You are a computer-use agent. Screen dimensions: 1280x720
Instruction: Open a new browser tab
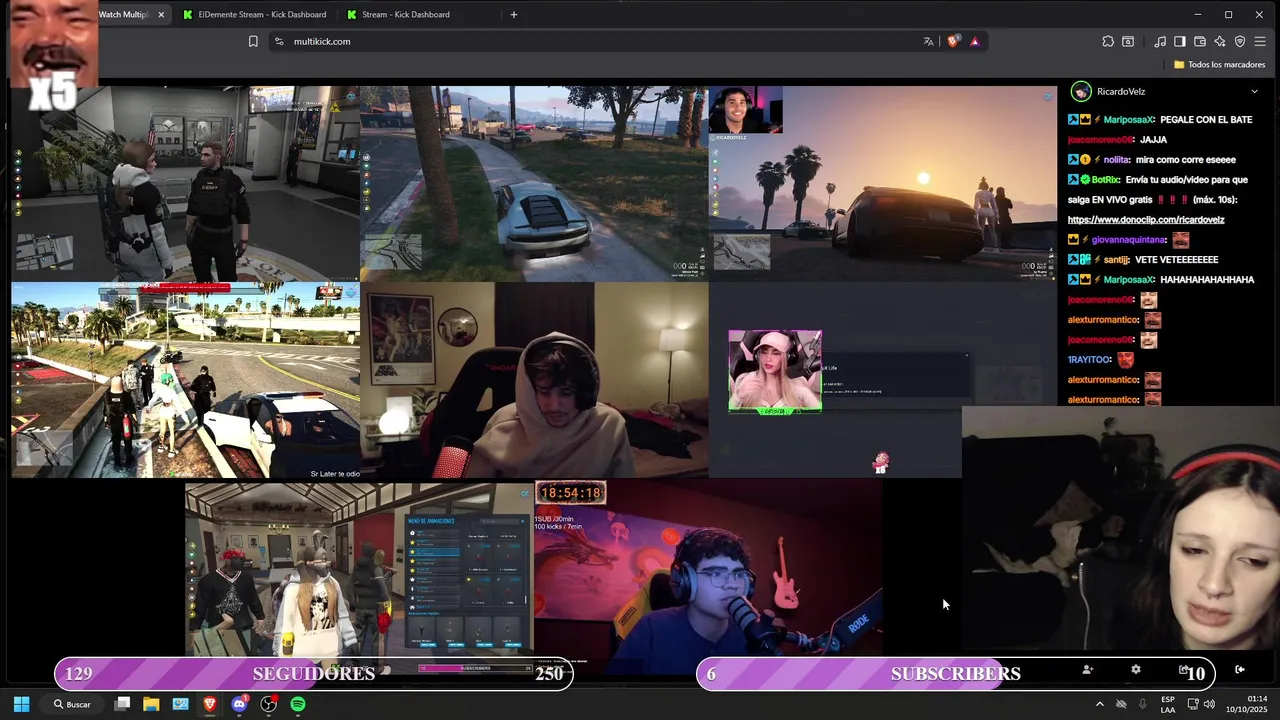click(x=514, y=14)
